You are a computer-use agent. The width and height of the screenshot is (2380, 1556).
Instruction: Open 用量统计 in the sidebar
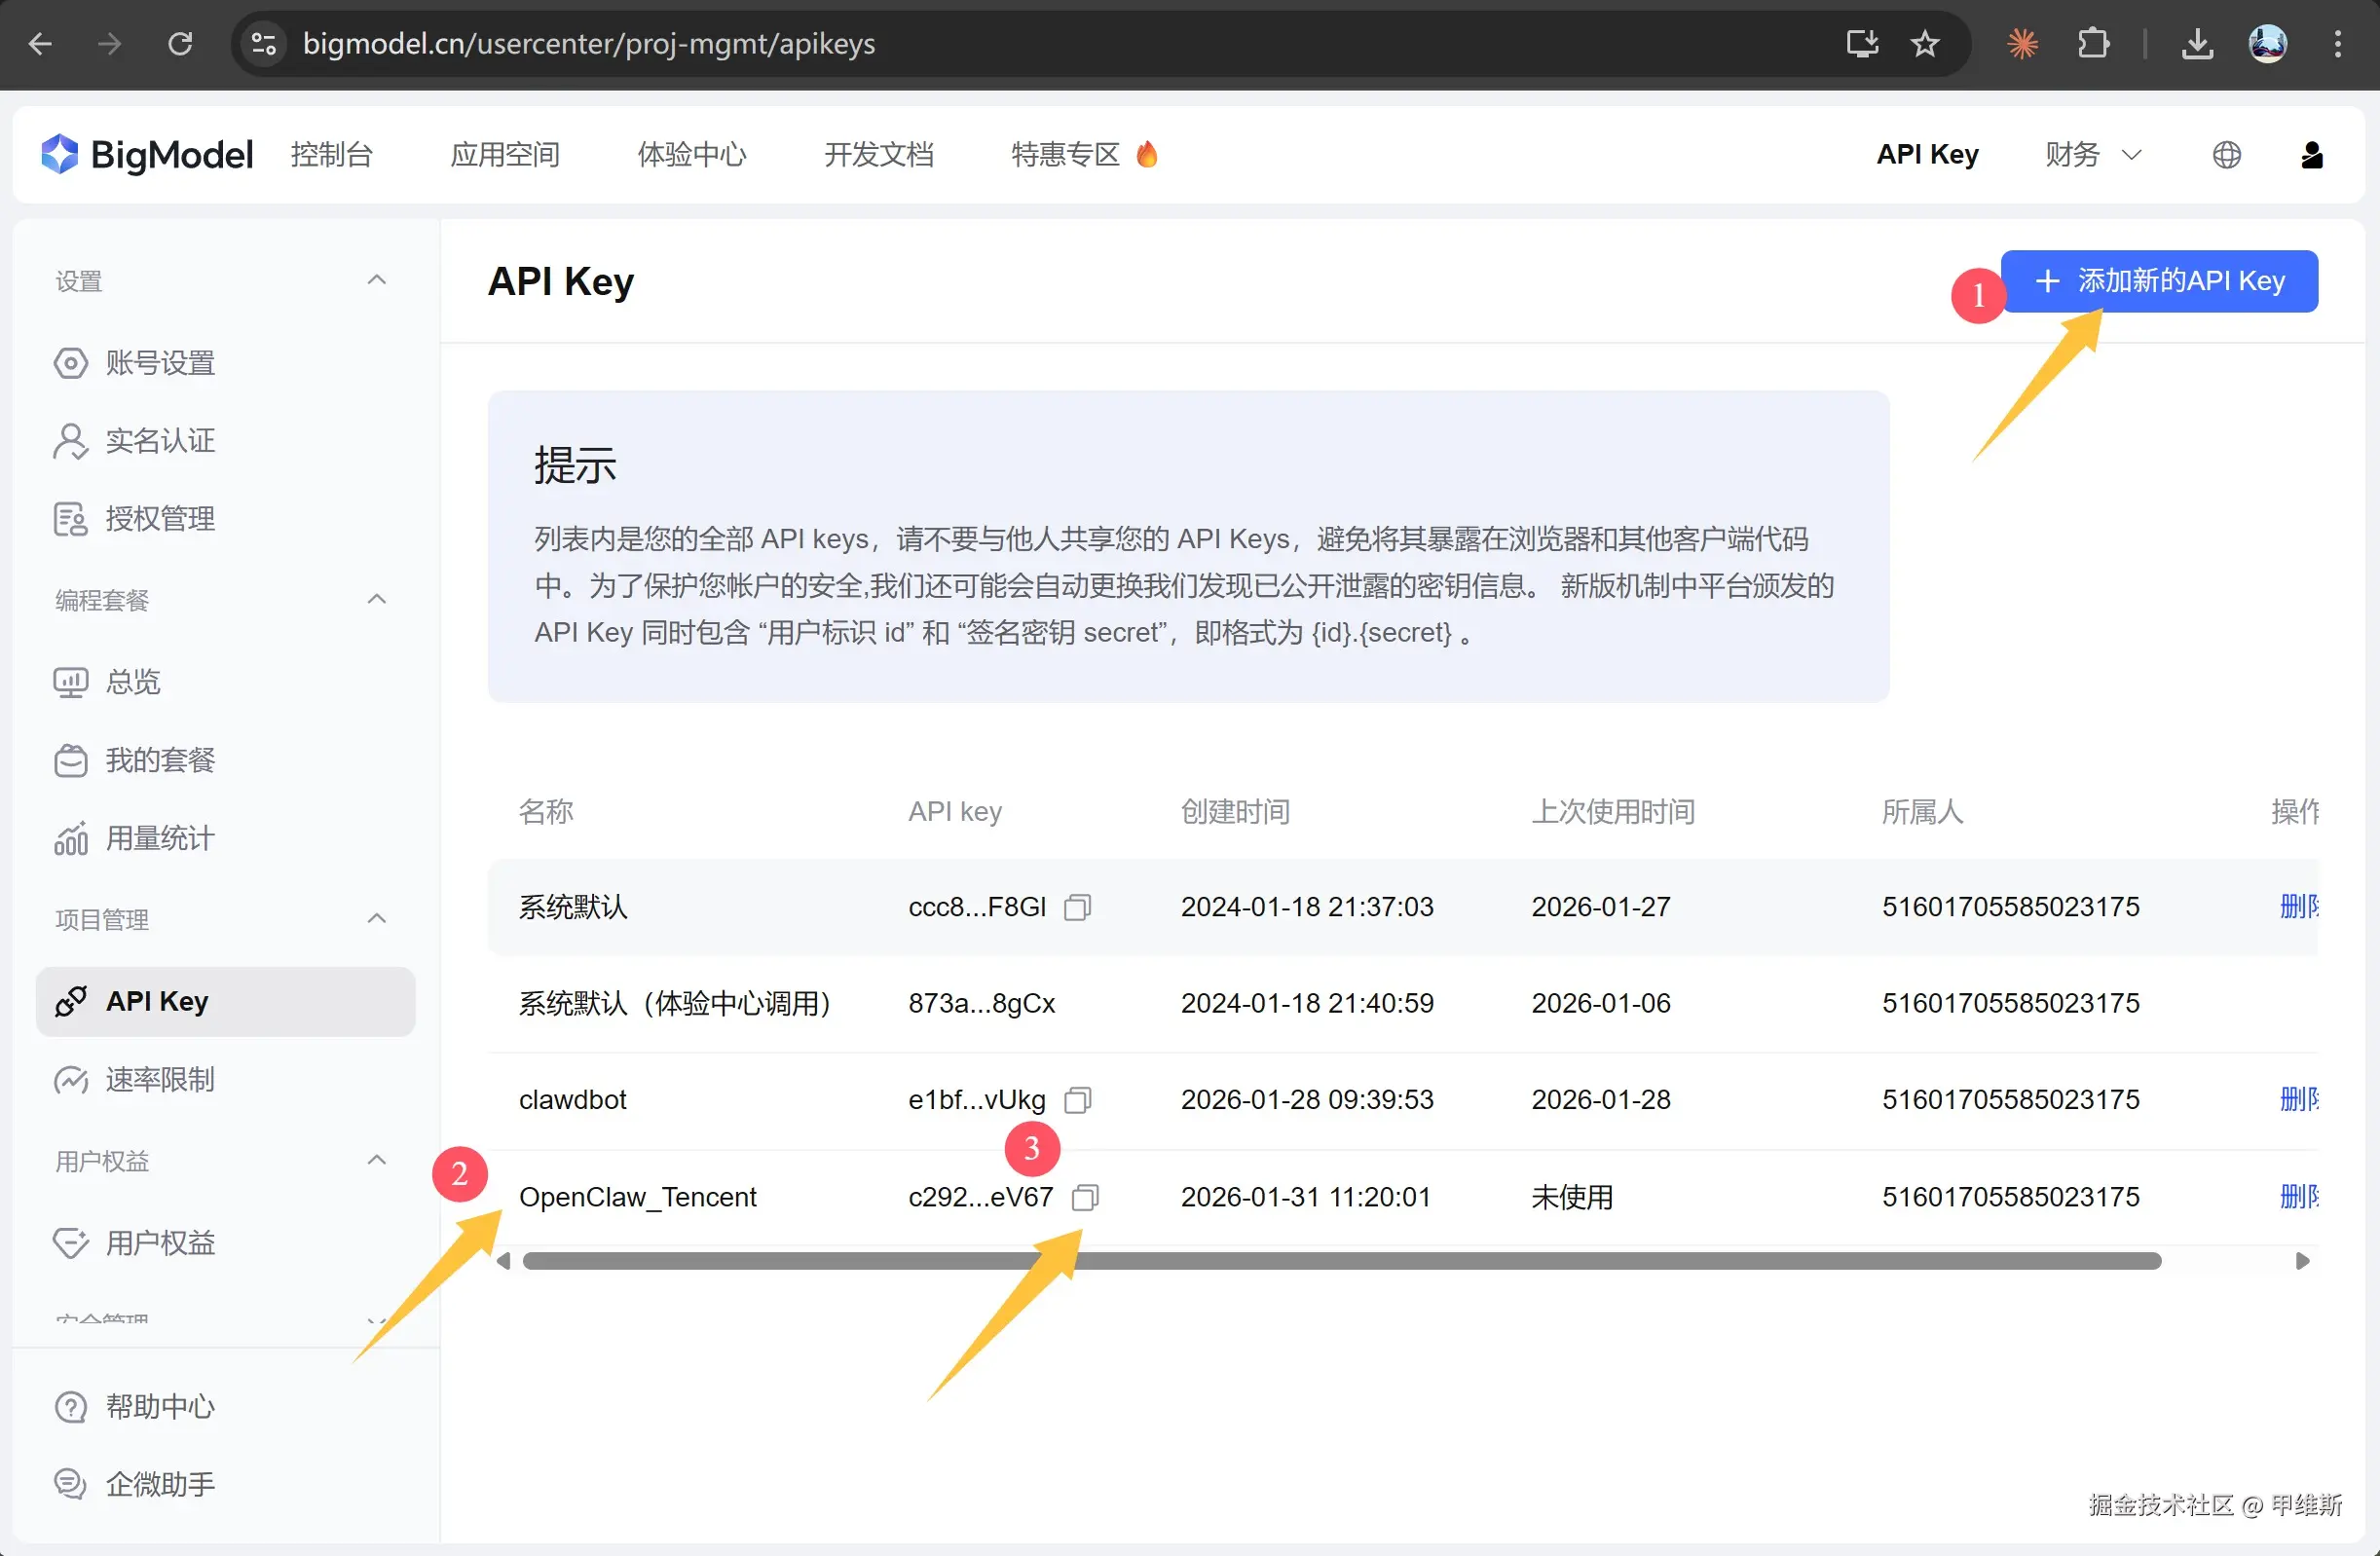[160, 838]
